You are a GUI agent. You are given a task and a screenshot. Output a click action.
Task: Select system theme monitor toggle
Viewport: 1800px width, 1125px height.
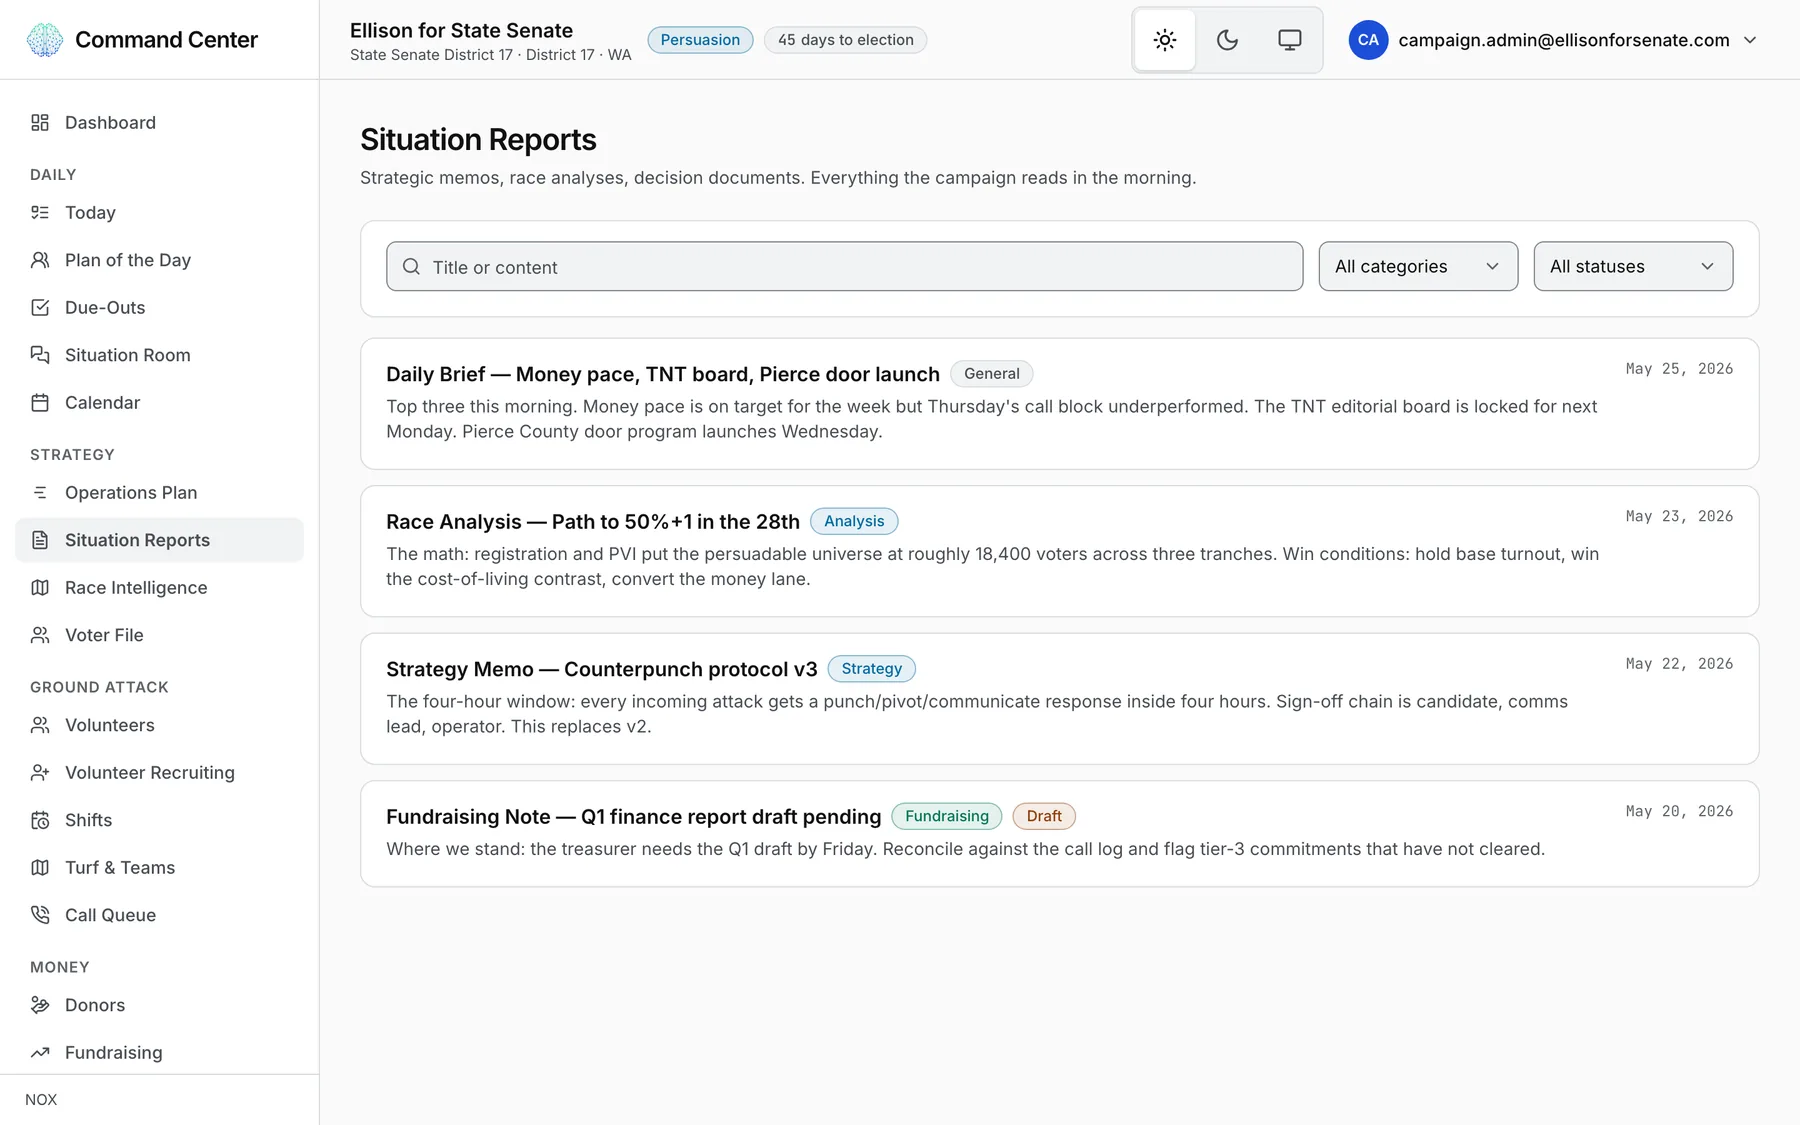[x=1290, y=40]
